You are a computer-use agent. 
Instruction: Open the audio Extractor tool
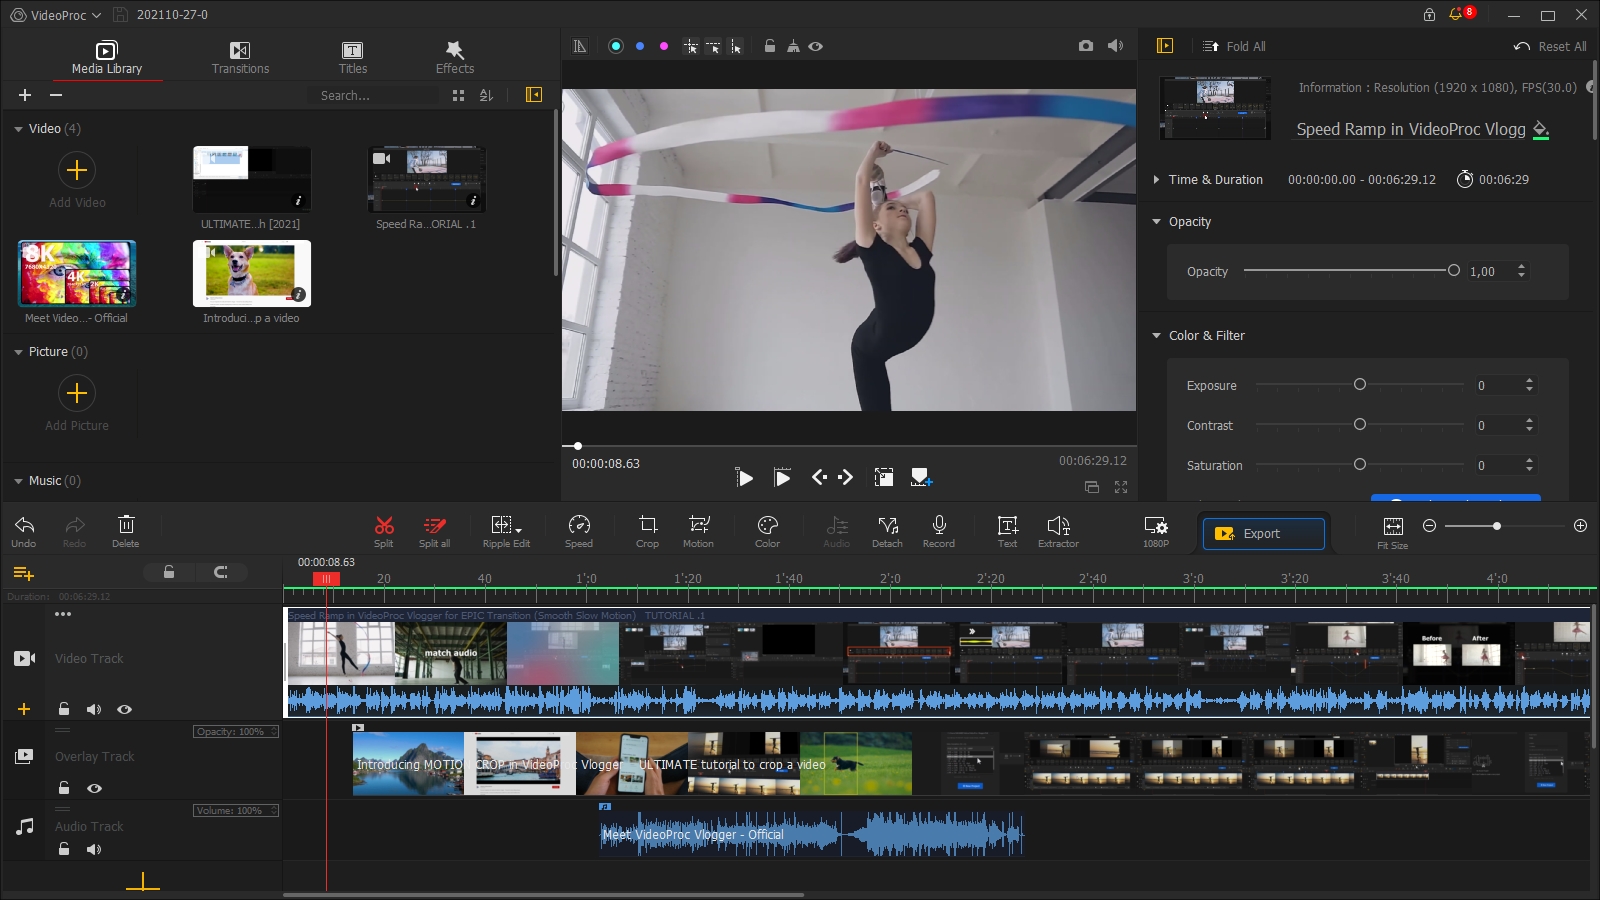coord(1058,531)
